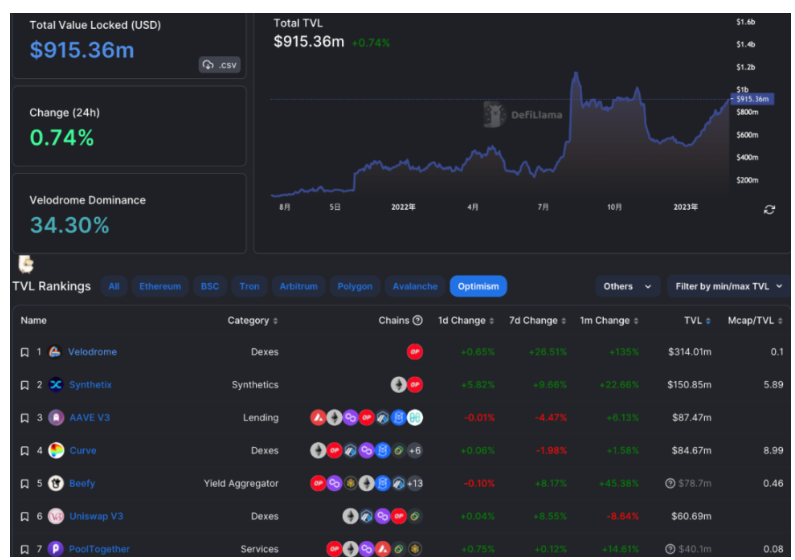Click Avalanche chain icon in PoolTogether row

click(383, 549)
